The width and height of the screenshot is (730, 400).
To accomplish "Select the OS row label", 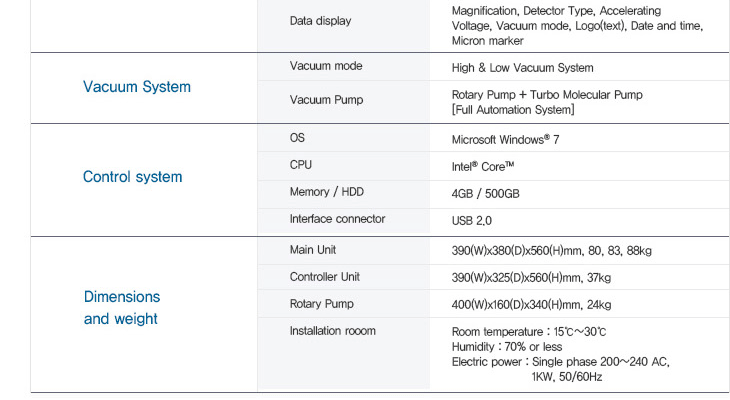I will coord(297,138).
